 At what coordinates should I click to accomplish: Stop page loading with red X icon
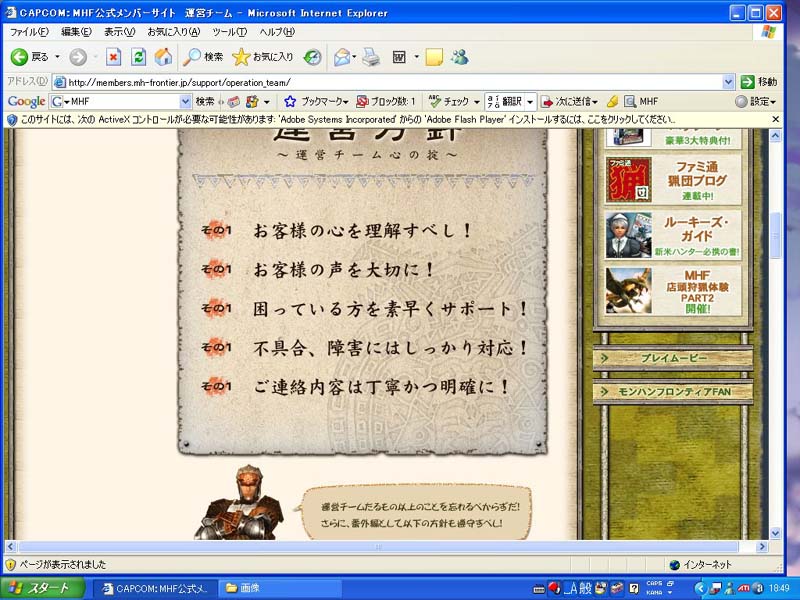coord(113,57)
